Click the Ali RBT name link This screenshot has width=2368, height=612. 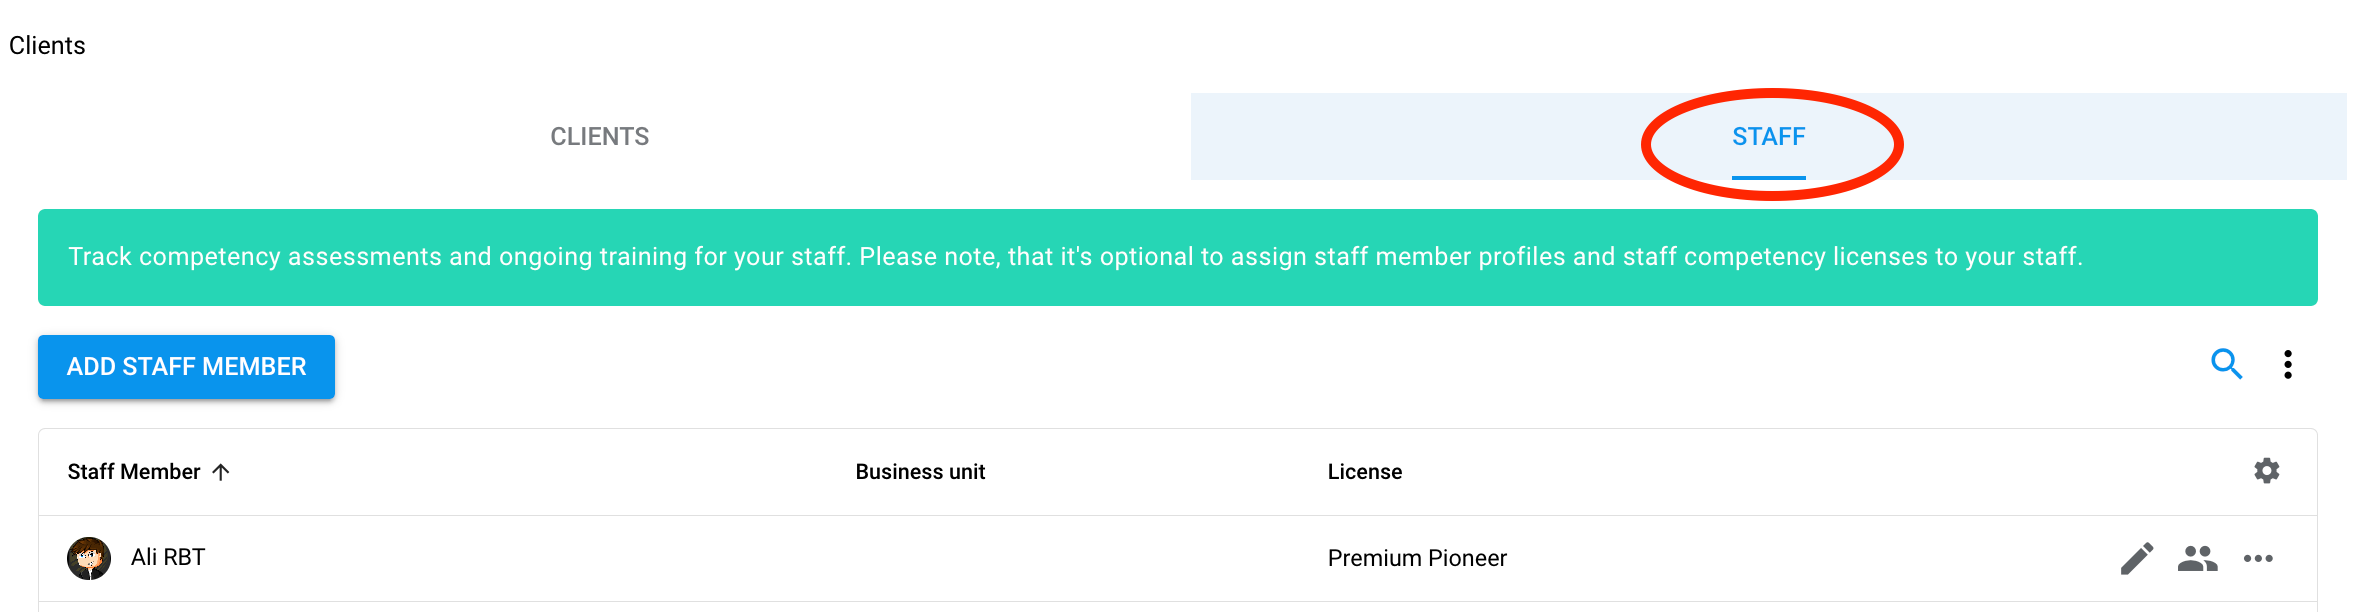coord(168,558)
